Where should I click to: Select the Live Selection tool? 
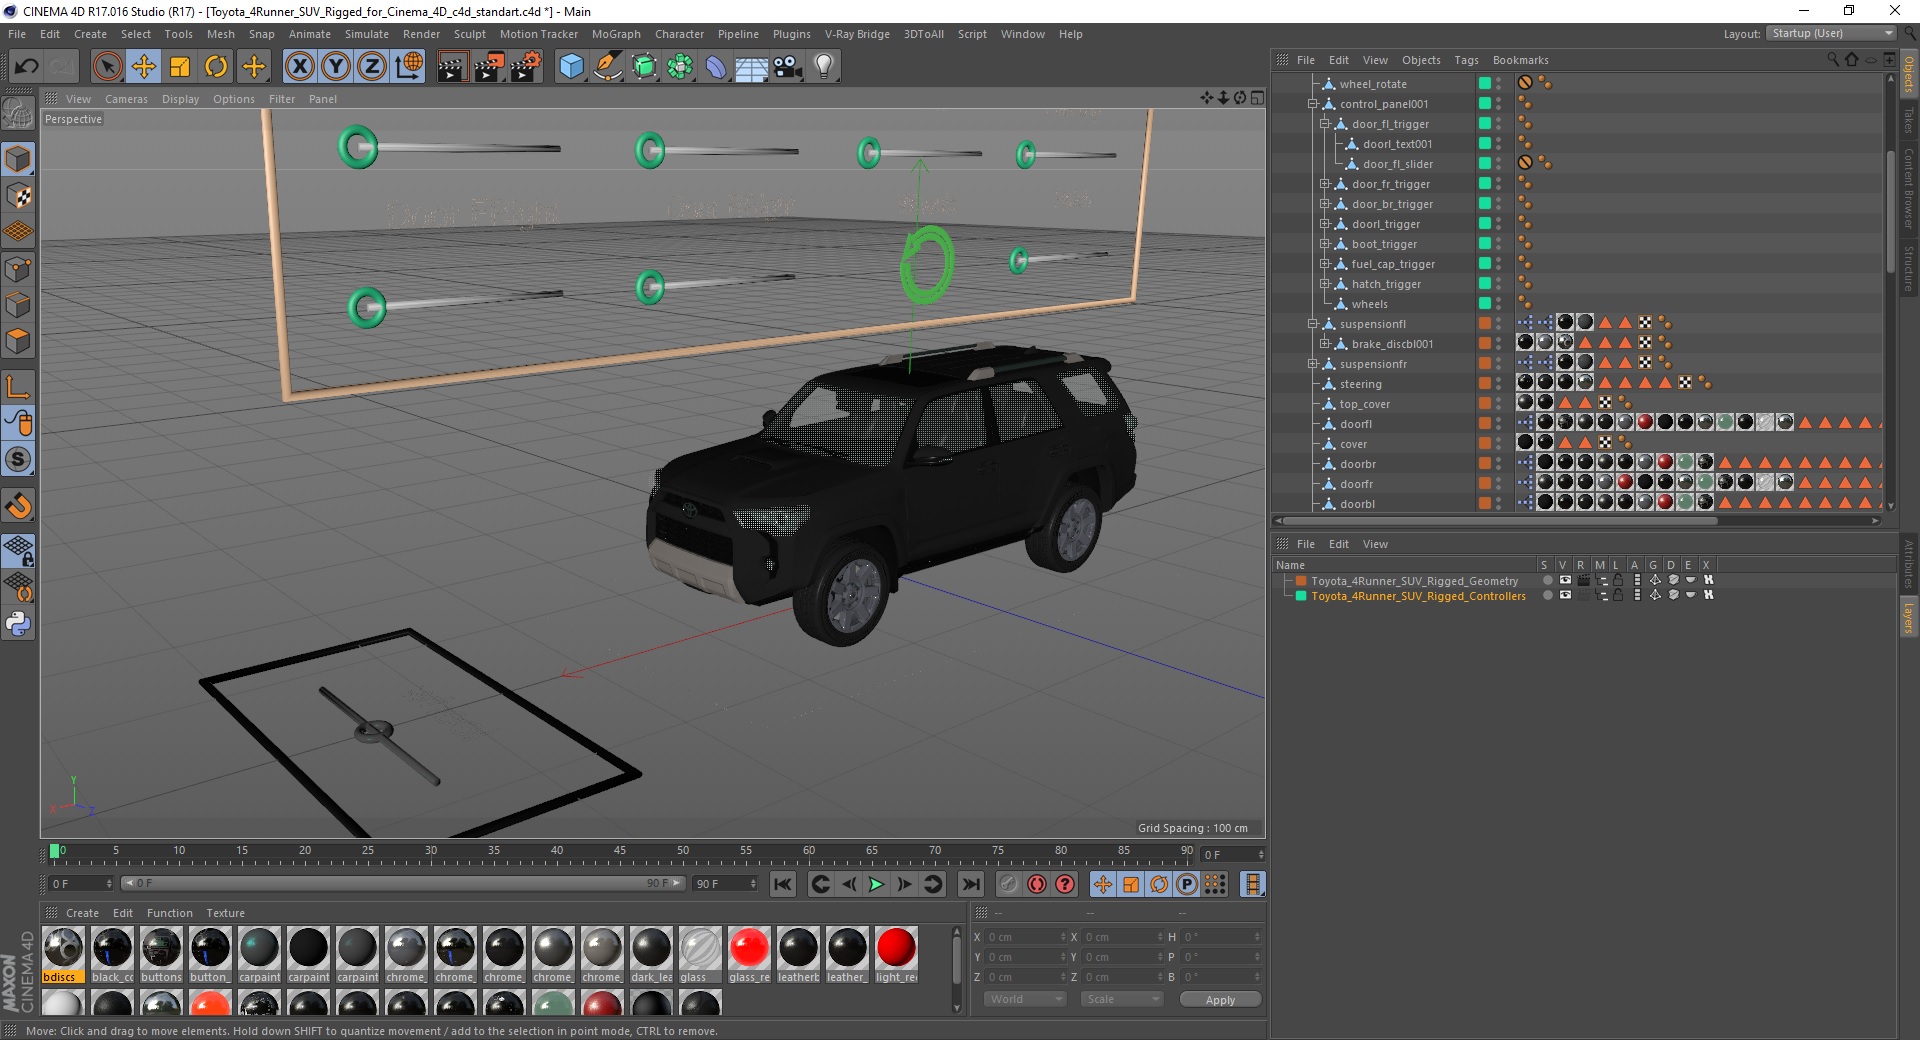click(107, 67)
